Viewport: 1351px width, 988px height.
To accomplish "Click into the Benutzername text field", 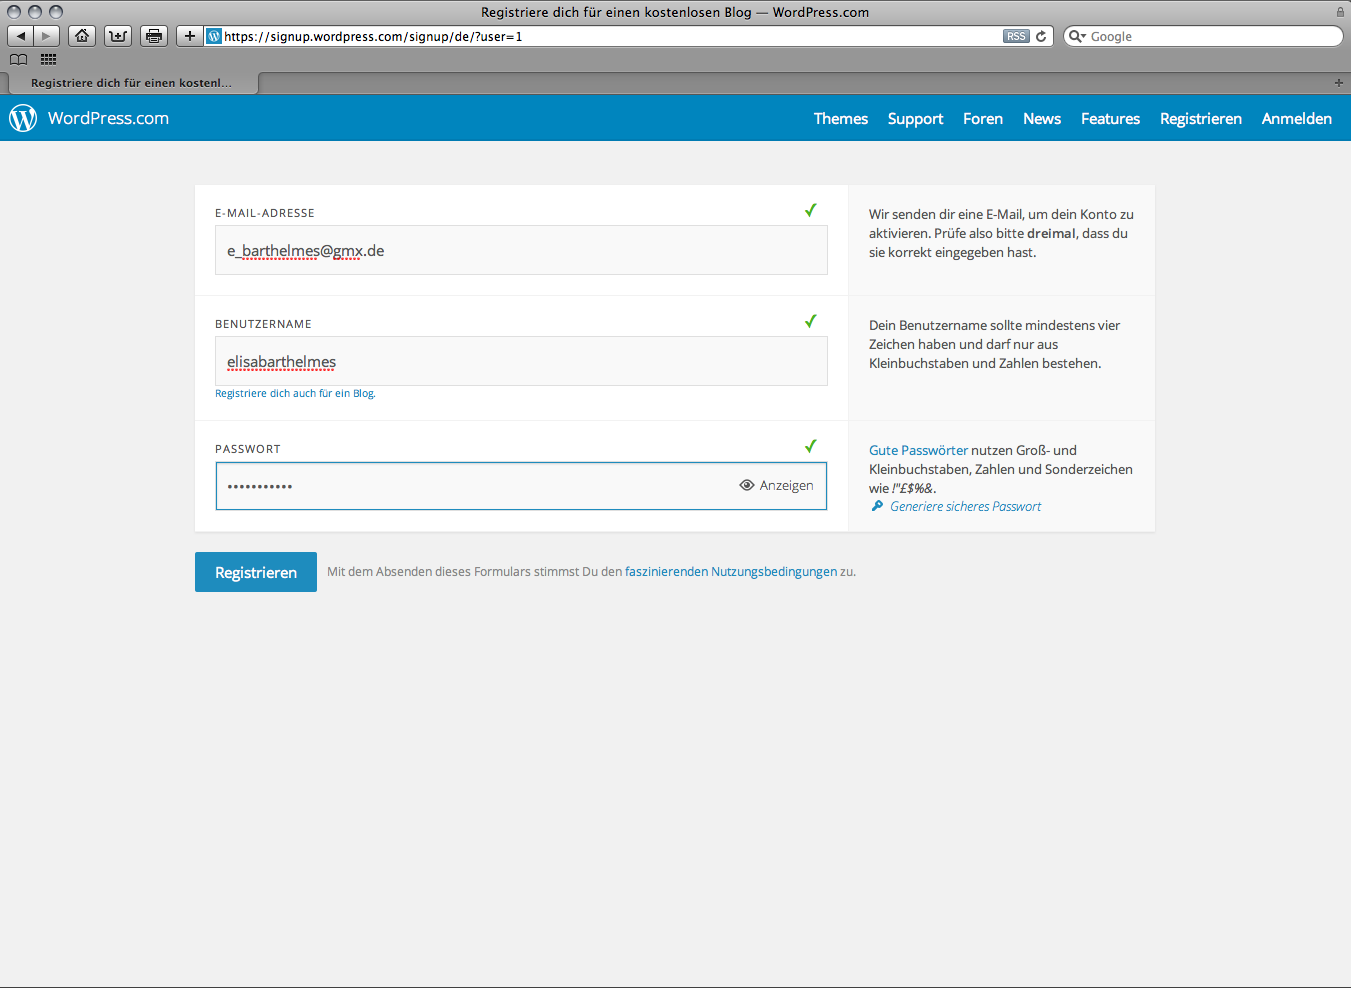I will (x=521, y=362).
